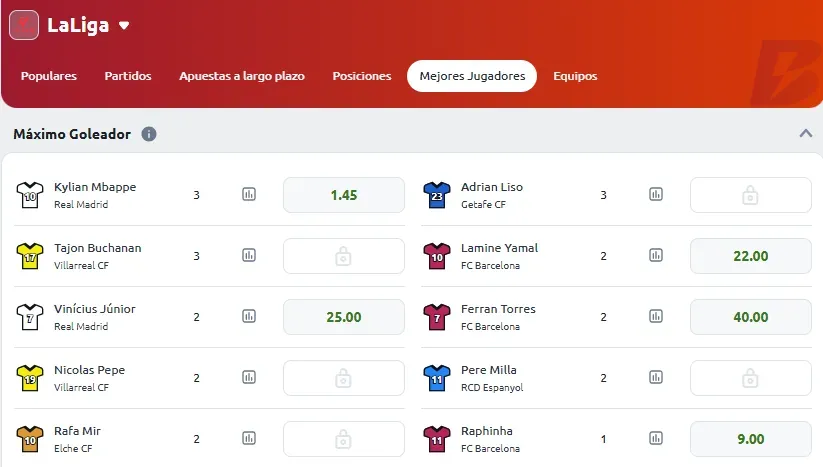Image resolution: width=823 pixels, height=467 pixels.
Task: Bet on Kylian Mbappe at 1.45 odds
Action: tap(344, 195)
